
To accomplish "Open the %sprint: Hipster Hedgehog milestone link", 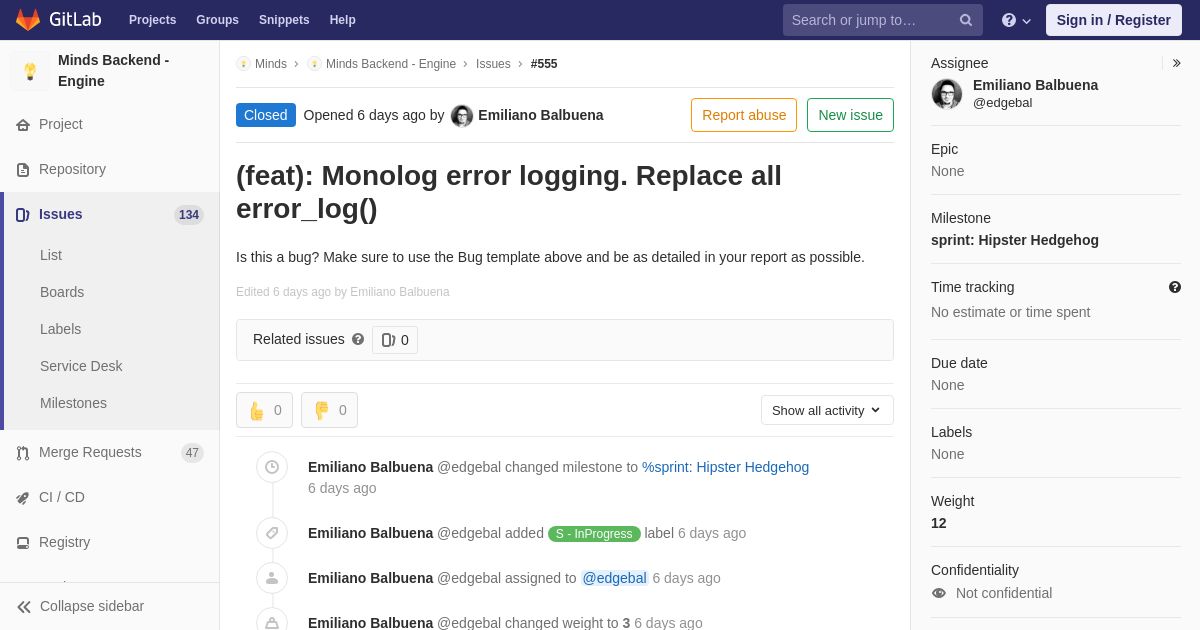I will 725,467.
